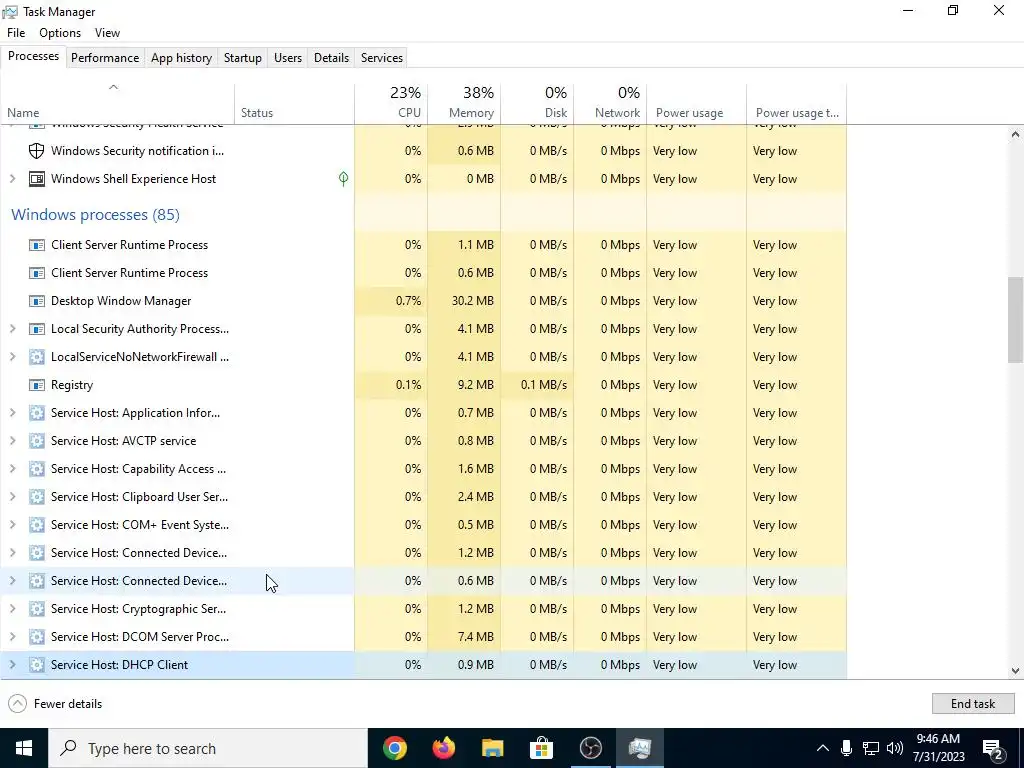This screenshot has width=1024, height=768.
Task: Open File Explorer from the taskbar
Action: pos(492,748)
